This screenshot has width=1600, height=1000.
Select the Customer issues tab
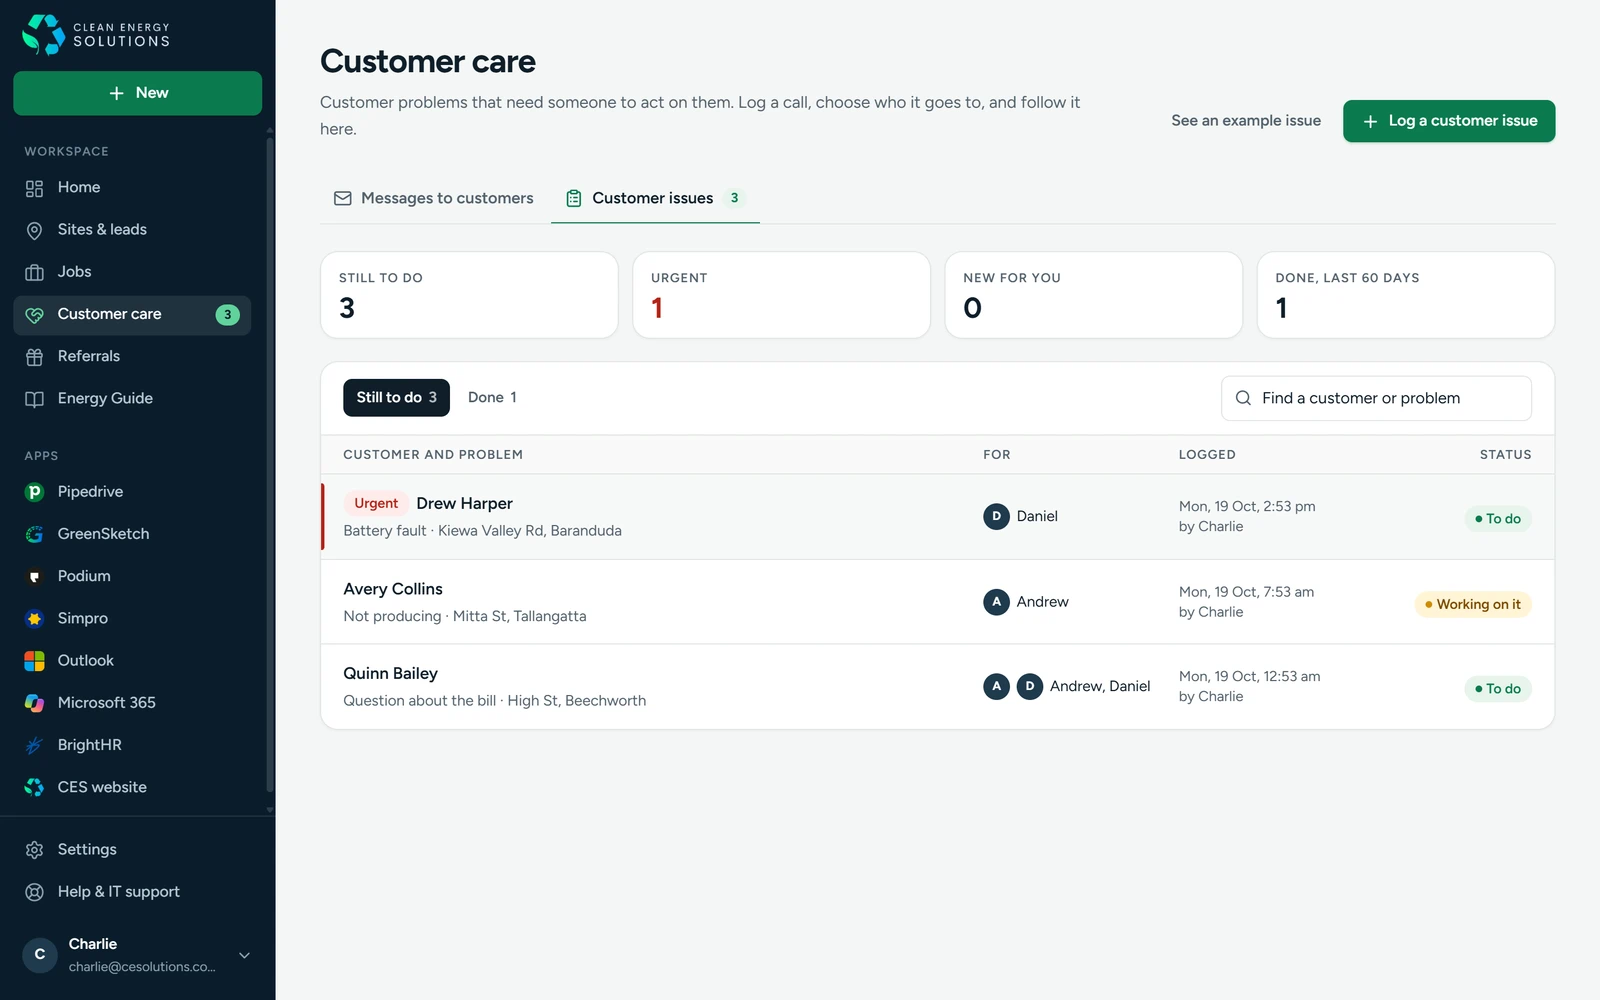point(655,198)
